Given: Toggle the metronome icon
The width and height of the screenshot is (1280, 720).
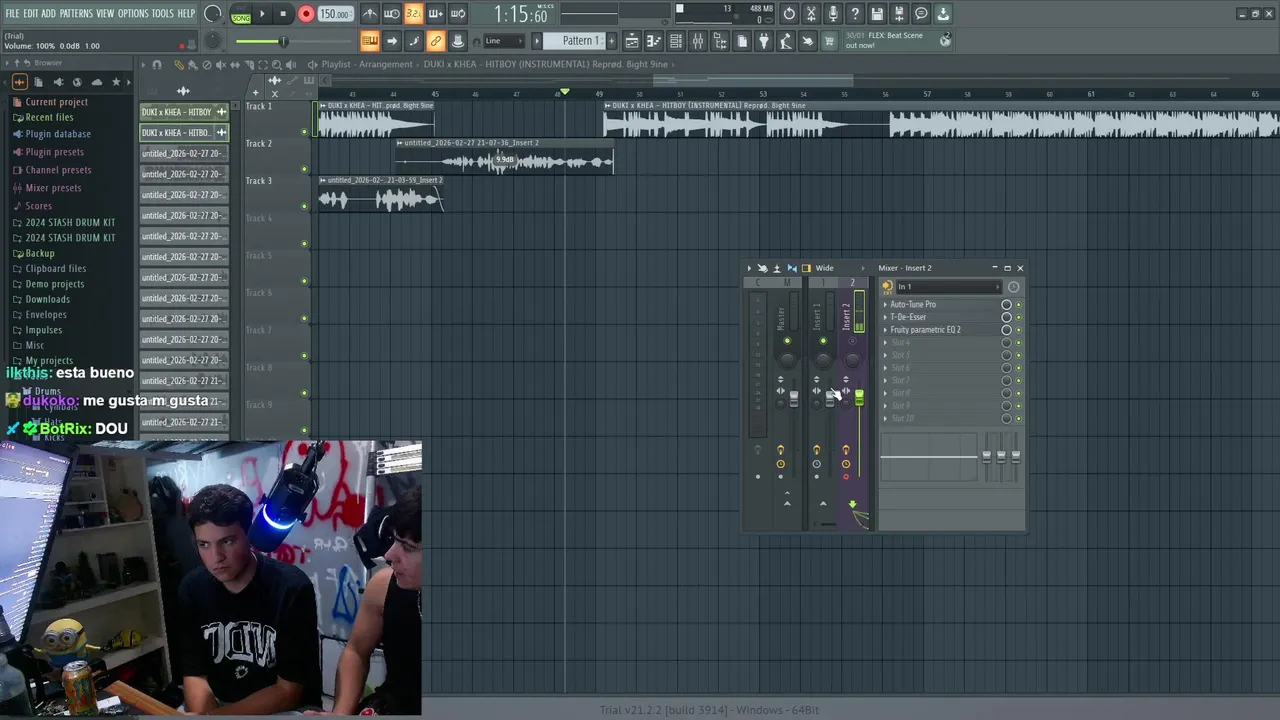Looking at the screenshot, I should coord(370,14).
